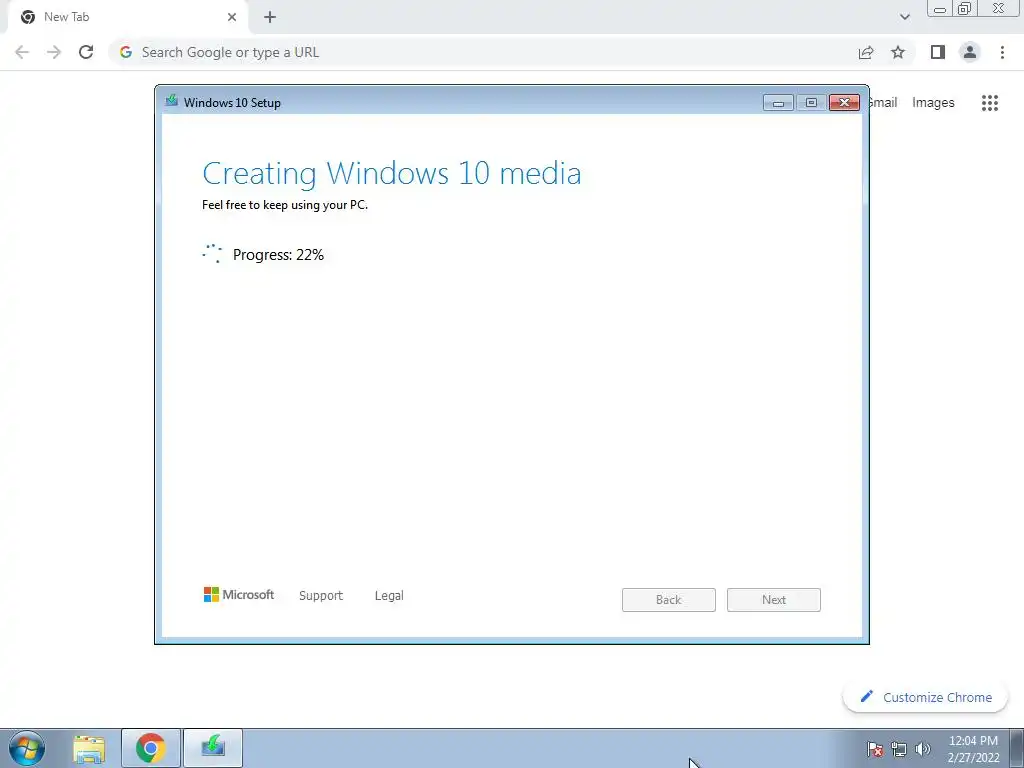The image size is (1024, 768).
Task: Click the Windows 10 Setup title icon
Action: (x=172, y=101)
